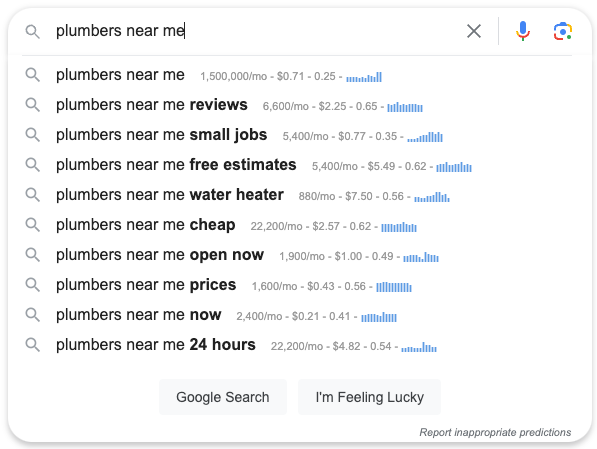Click the trend bar chart beside 24 hours suggestion
This screenshot has height=449, width=597.
tap(419, 347)
